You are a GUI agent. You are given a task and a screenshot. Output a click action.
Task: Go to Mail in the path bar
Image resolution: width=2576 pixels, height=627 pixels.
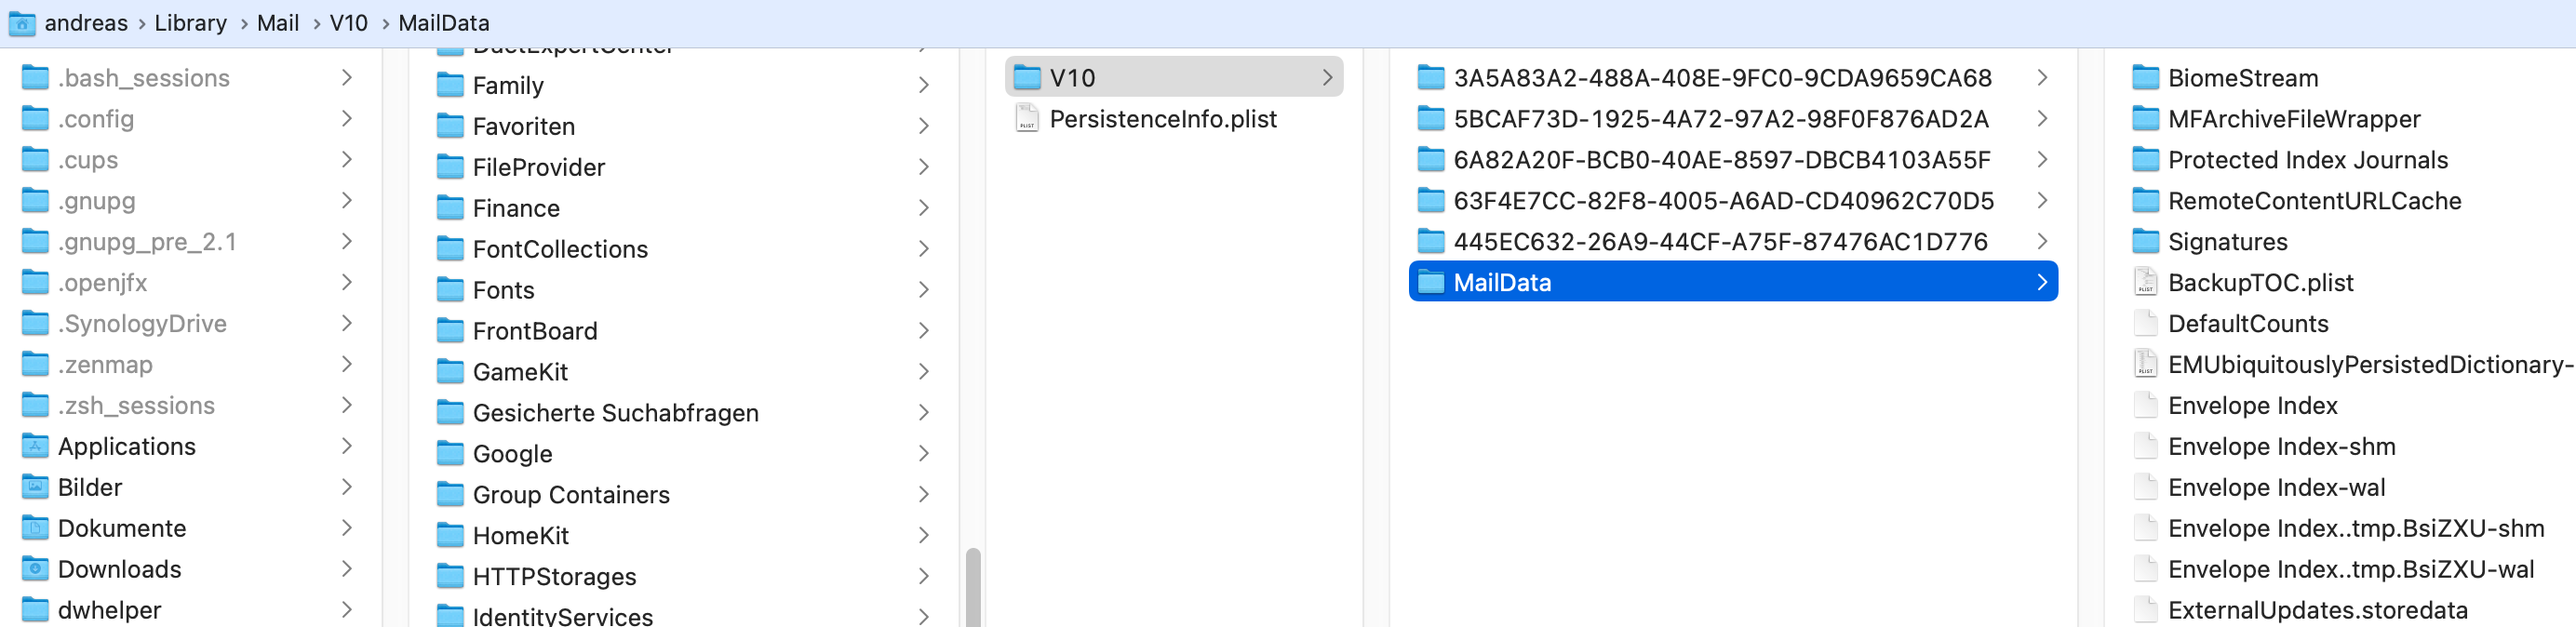(278, 23)
